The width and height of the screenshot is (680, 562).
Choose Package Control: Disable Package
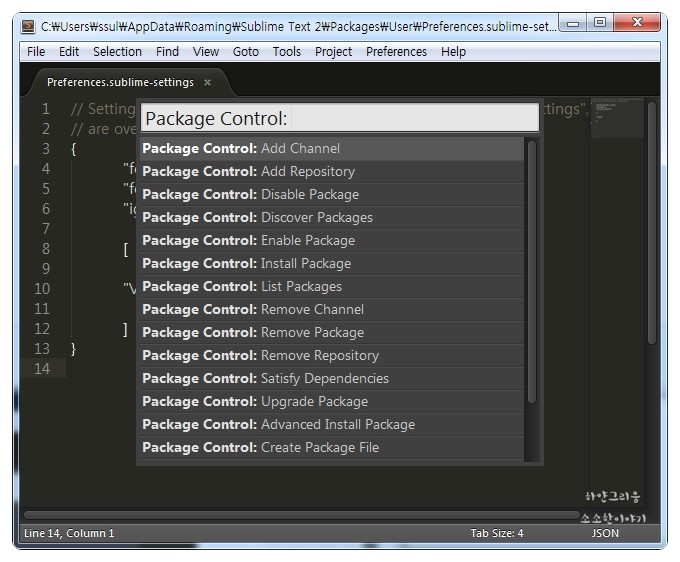coord(332,195)
